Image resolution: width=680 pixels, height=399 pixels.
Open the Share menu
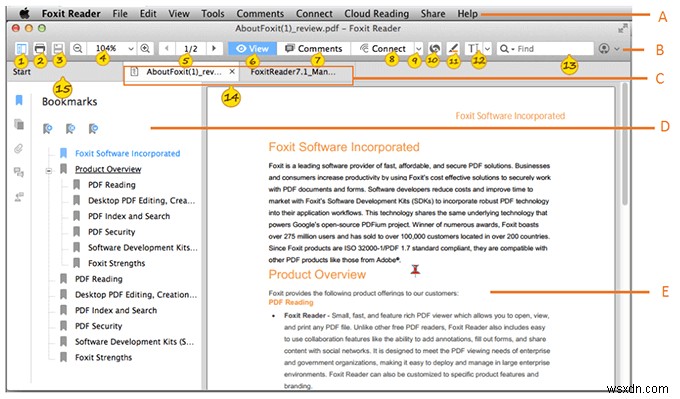(x=432, y=13)
